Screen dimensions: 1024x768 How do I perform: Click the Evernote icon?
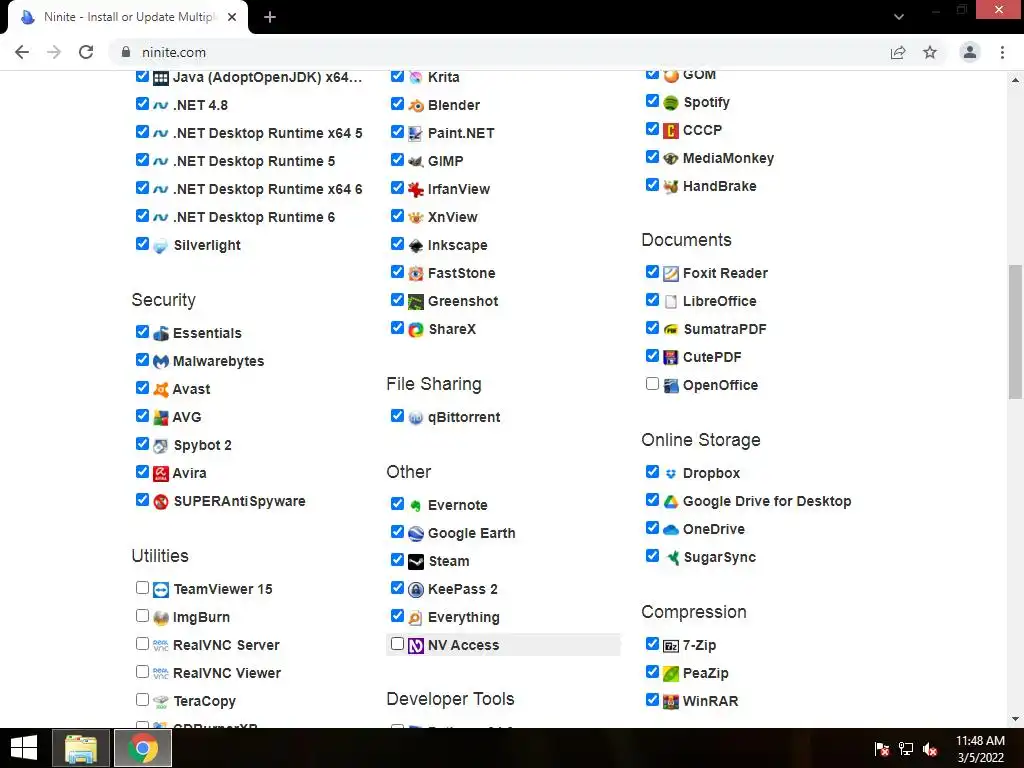pyautogui.click(x=416, y=505)
